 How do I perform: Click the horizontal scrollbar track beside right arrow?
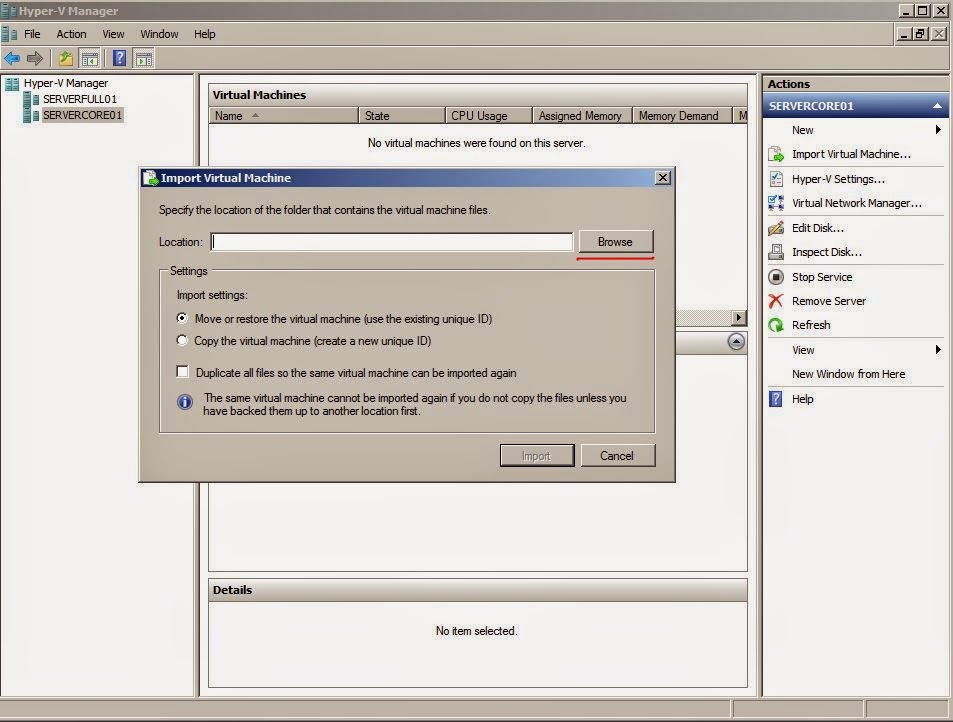click(x=703, y=317)
